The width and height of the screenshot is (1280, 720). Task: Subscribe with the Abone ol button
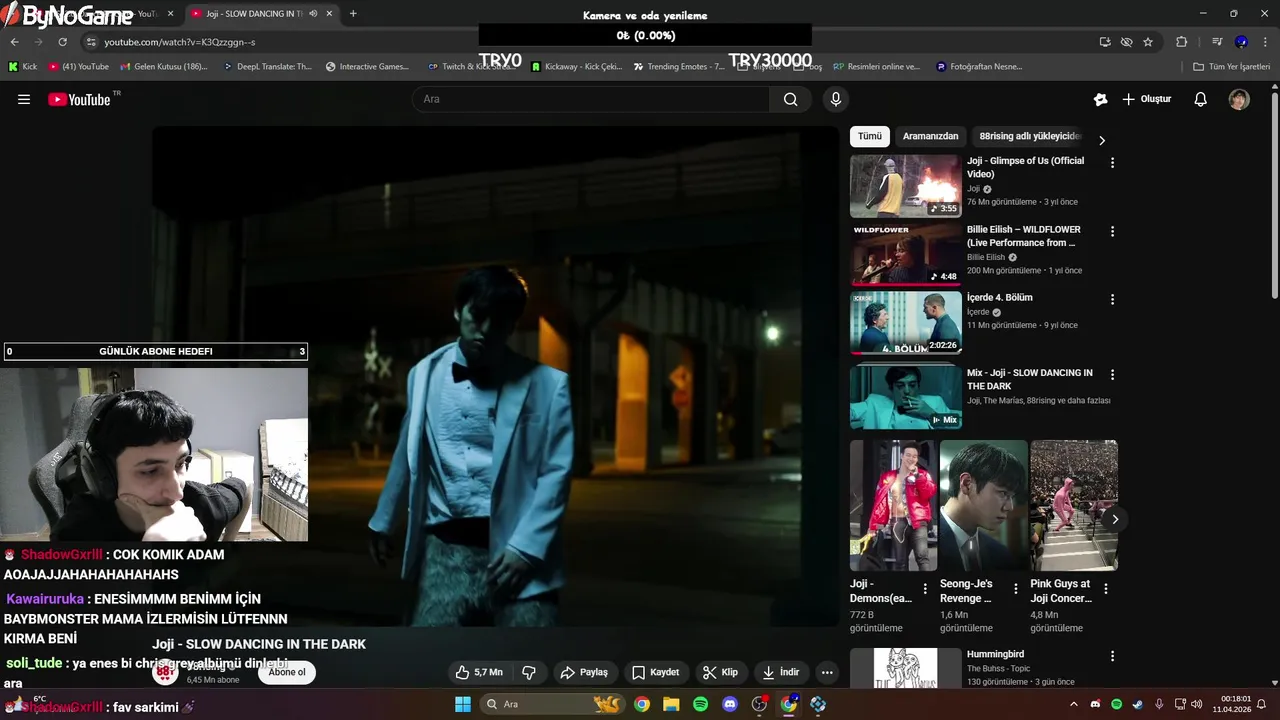(287, 672)
